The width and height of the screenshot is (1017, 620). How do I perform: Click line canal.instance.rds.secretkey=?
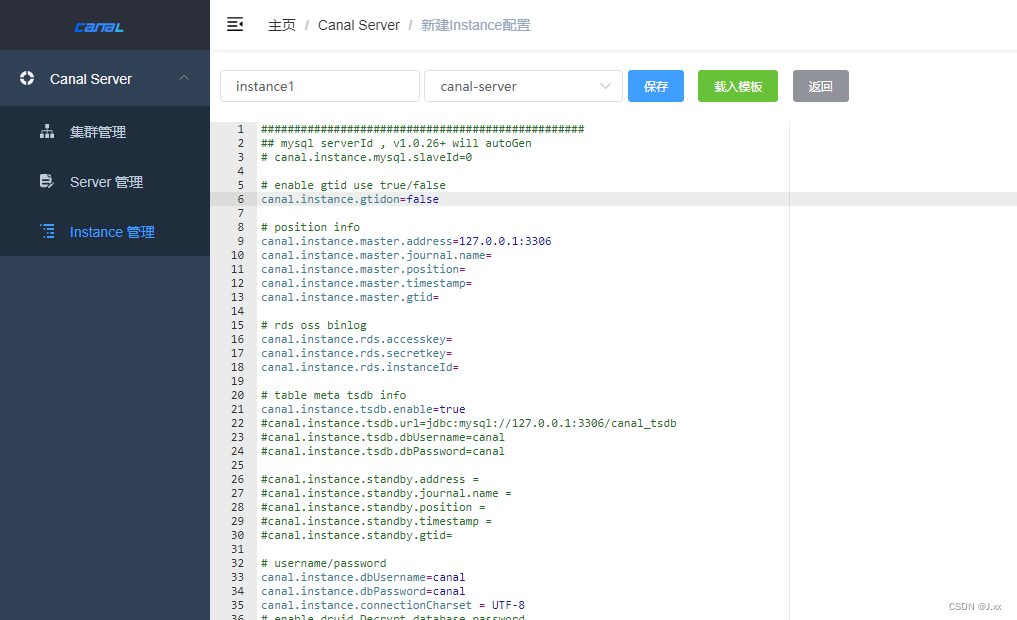(357, 353)
